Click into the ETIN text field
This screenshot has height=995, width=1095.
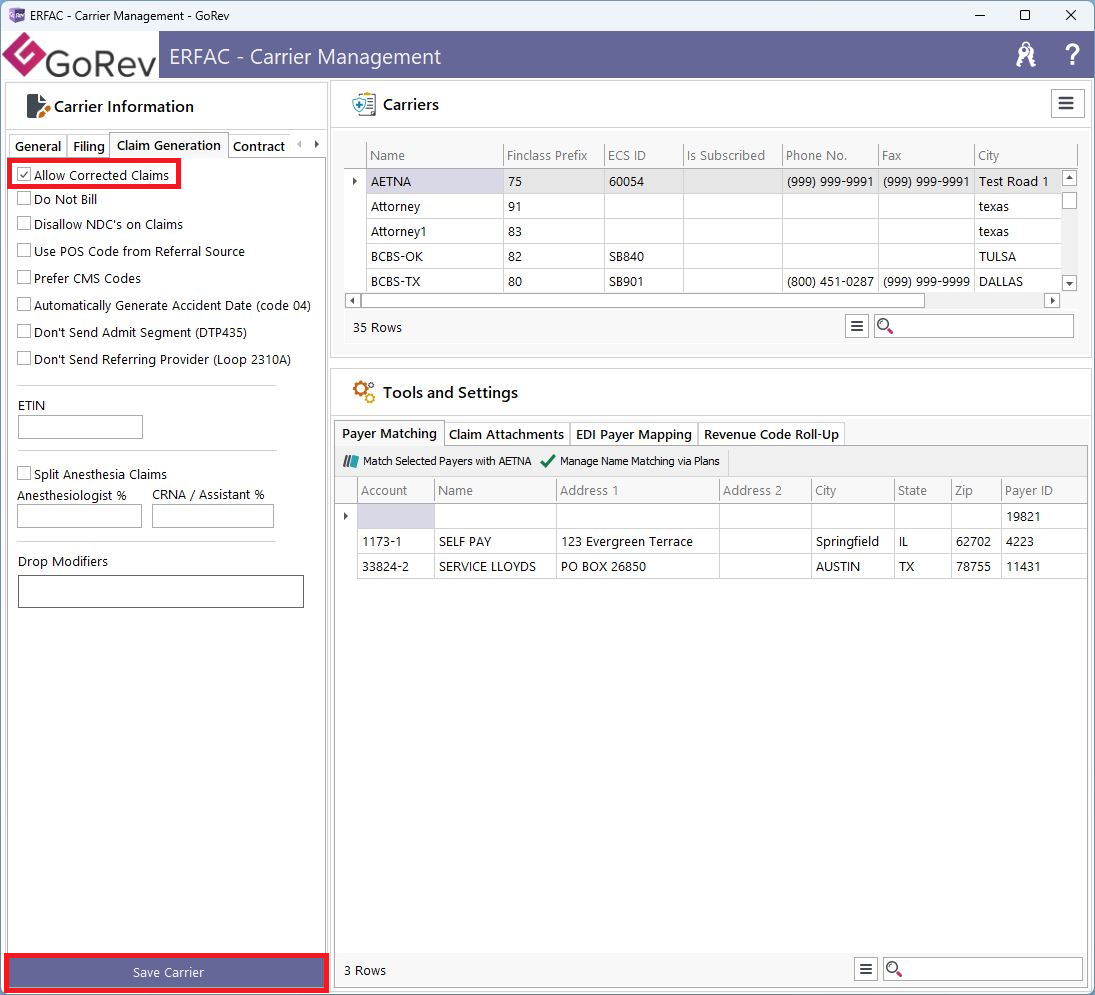80,427
